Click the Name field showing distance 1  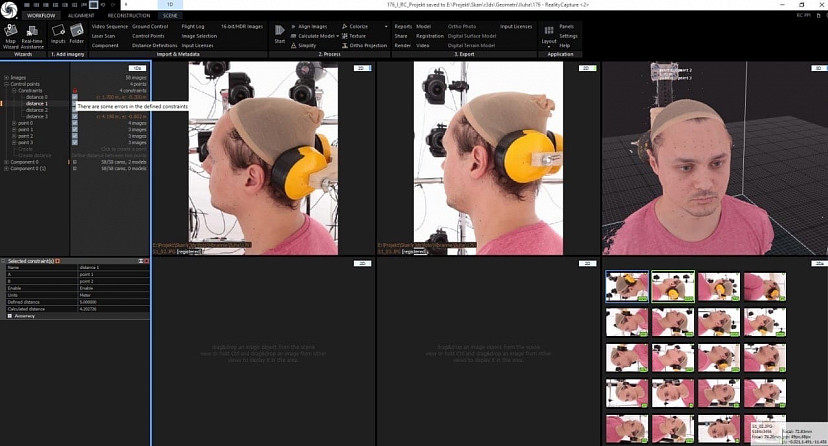[114, 268]
